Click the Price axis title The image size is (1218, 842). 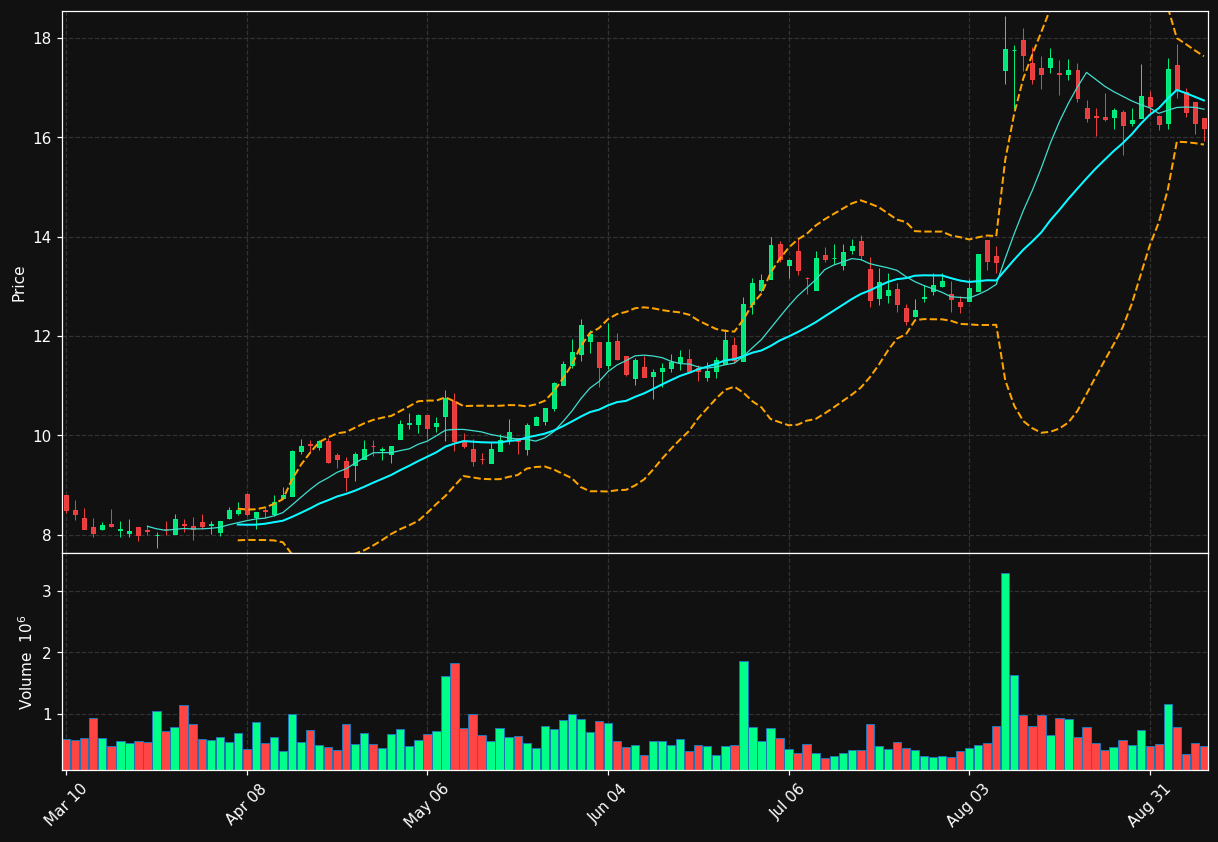pos(19,283)
